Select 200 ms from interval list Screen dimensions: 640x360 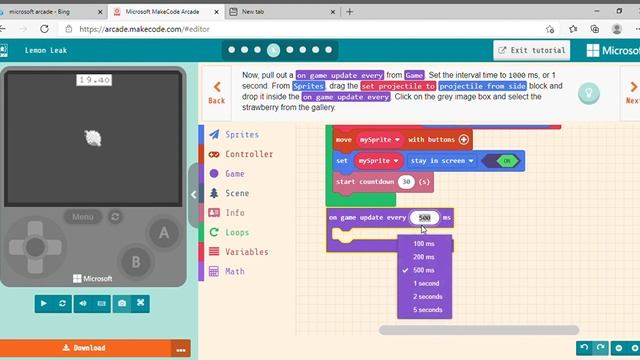coord(424,257)
